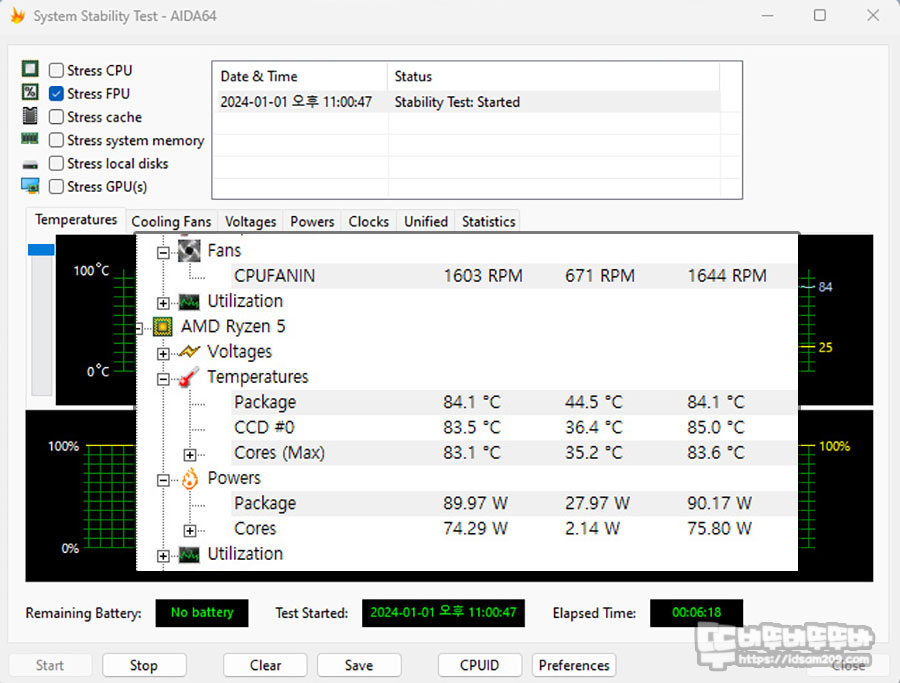Collapse the AMD Ryzen 5 tree node
The height and width of the screenshot is (683, 900).
[138, 328]
